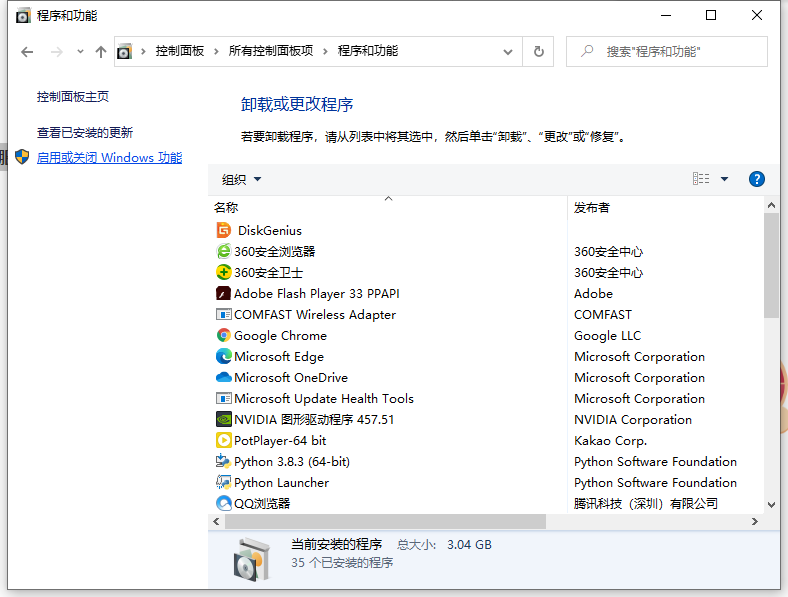Click the refresh button beside address bar
The height and width of the screenshot is (597, 788).
539,52
